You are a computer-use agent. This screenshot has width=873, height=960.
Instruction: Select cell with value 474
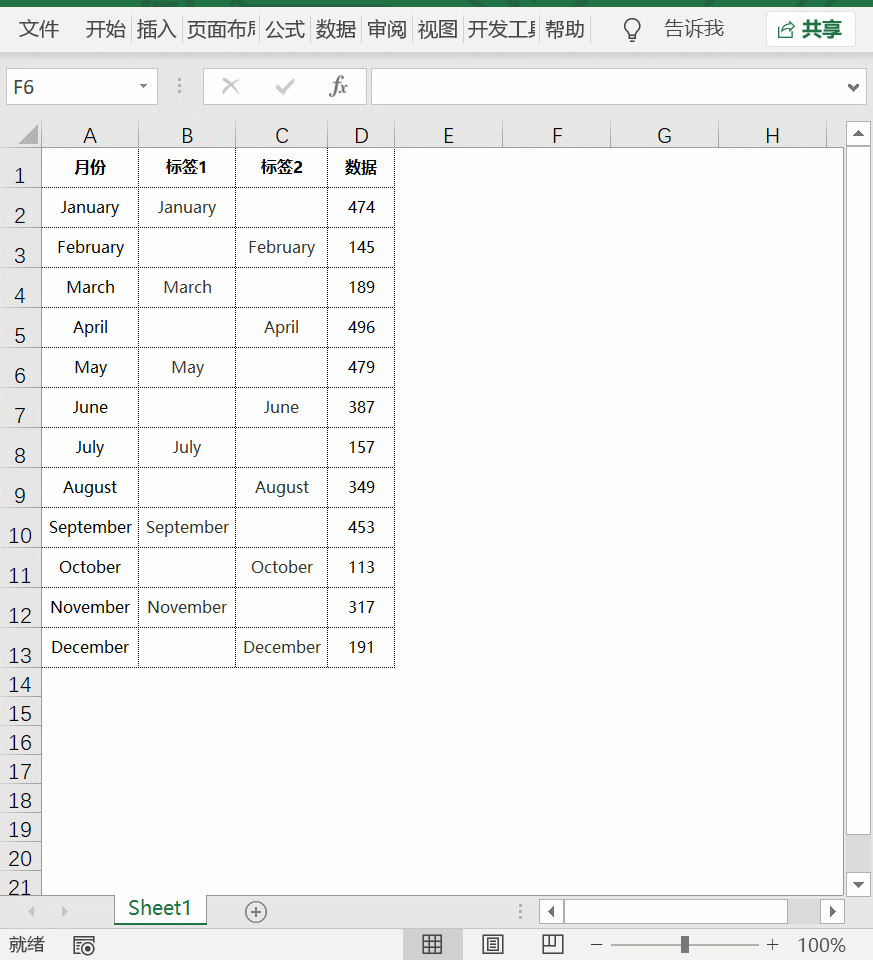tap(361, 208)
